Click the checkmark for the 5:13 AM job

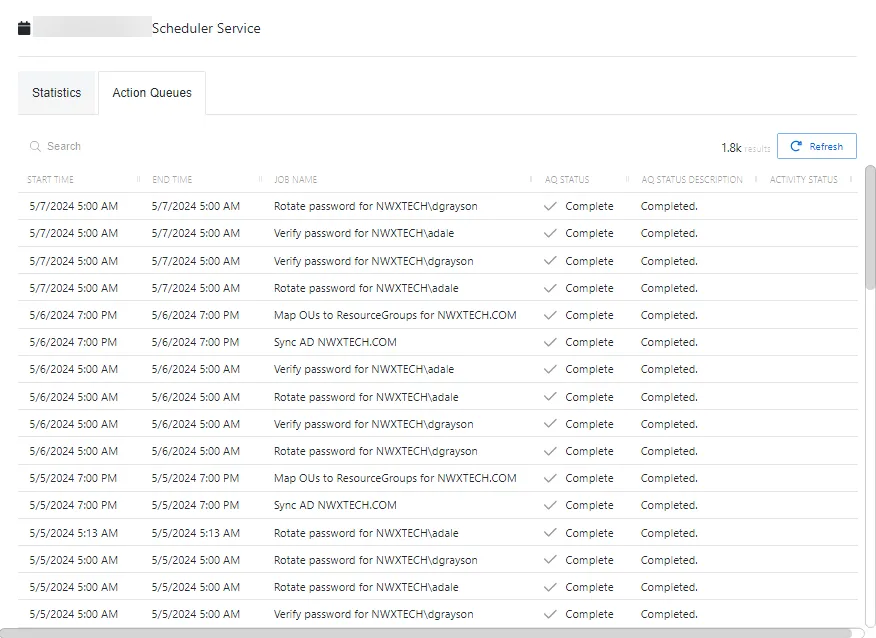click(x=550, y=533)
